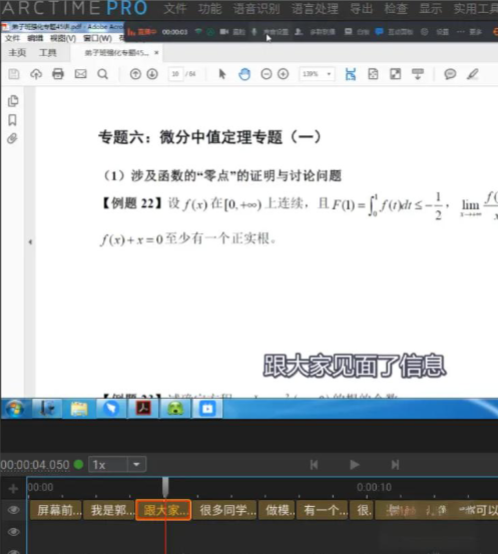Select the subtitle block 很多同学...

225,510
